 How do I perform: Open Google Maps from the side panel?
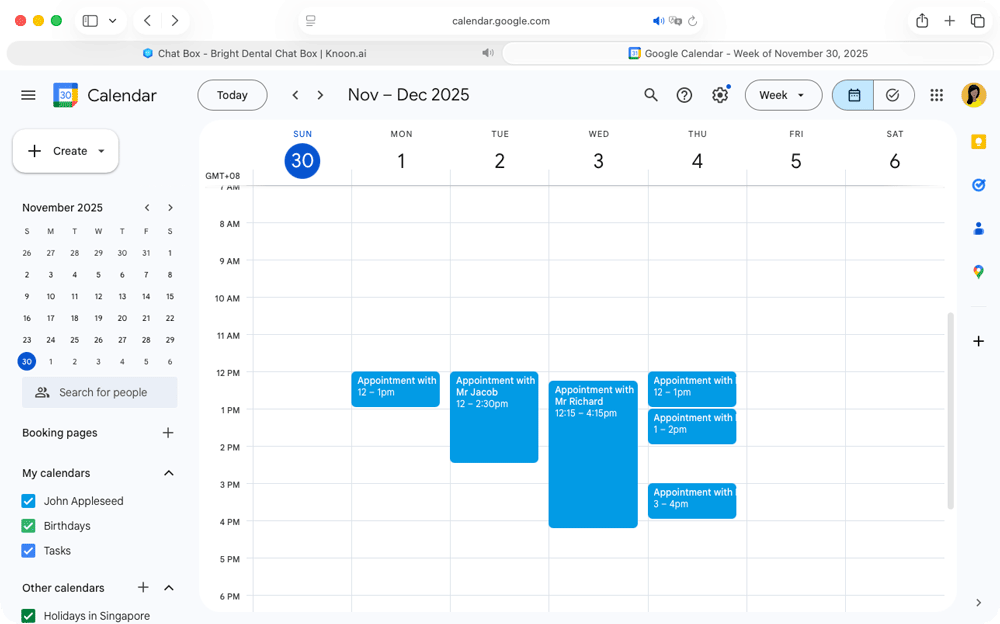point(978,271)
